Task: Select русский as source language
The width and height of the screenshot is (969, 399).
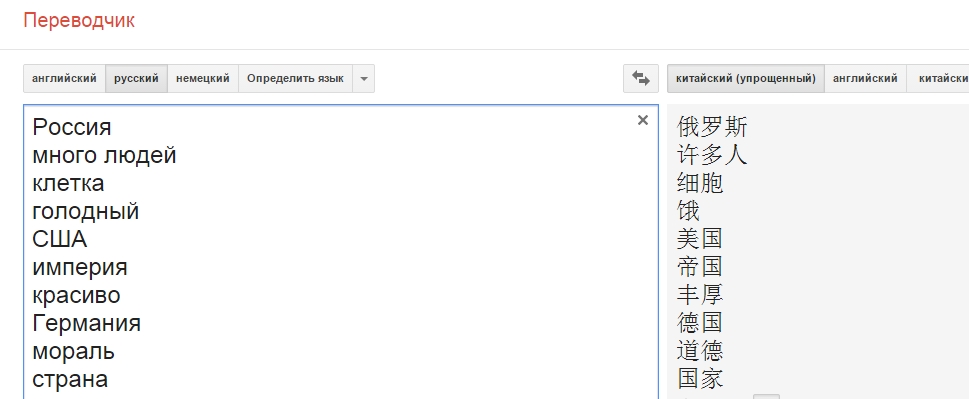Action: pos(137,78)
